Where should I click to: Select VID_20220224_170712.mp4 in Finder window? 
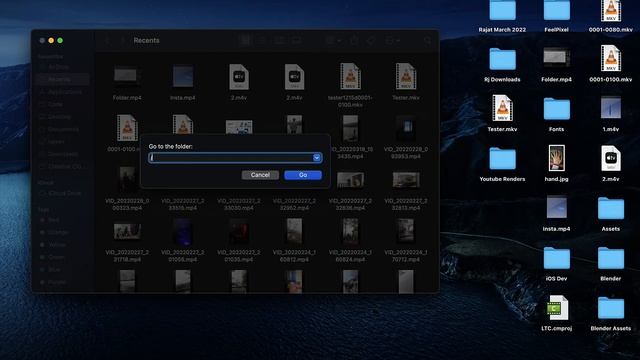click(406, 240)
